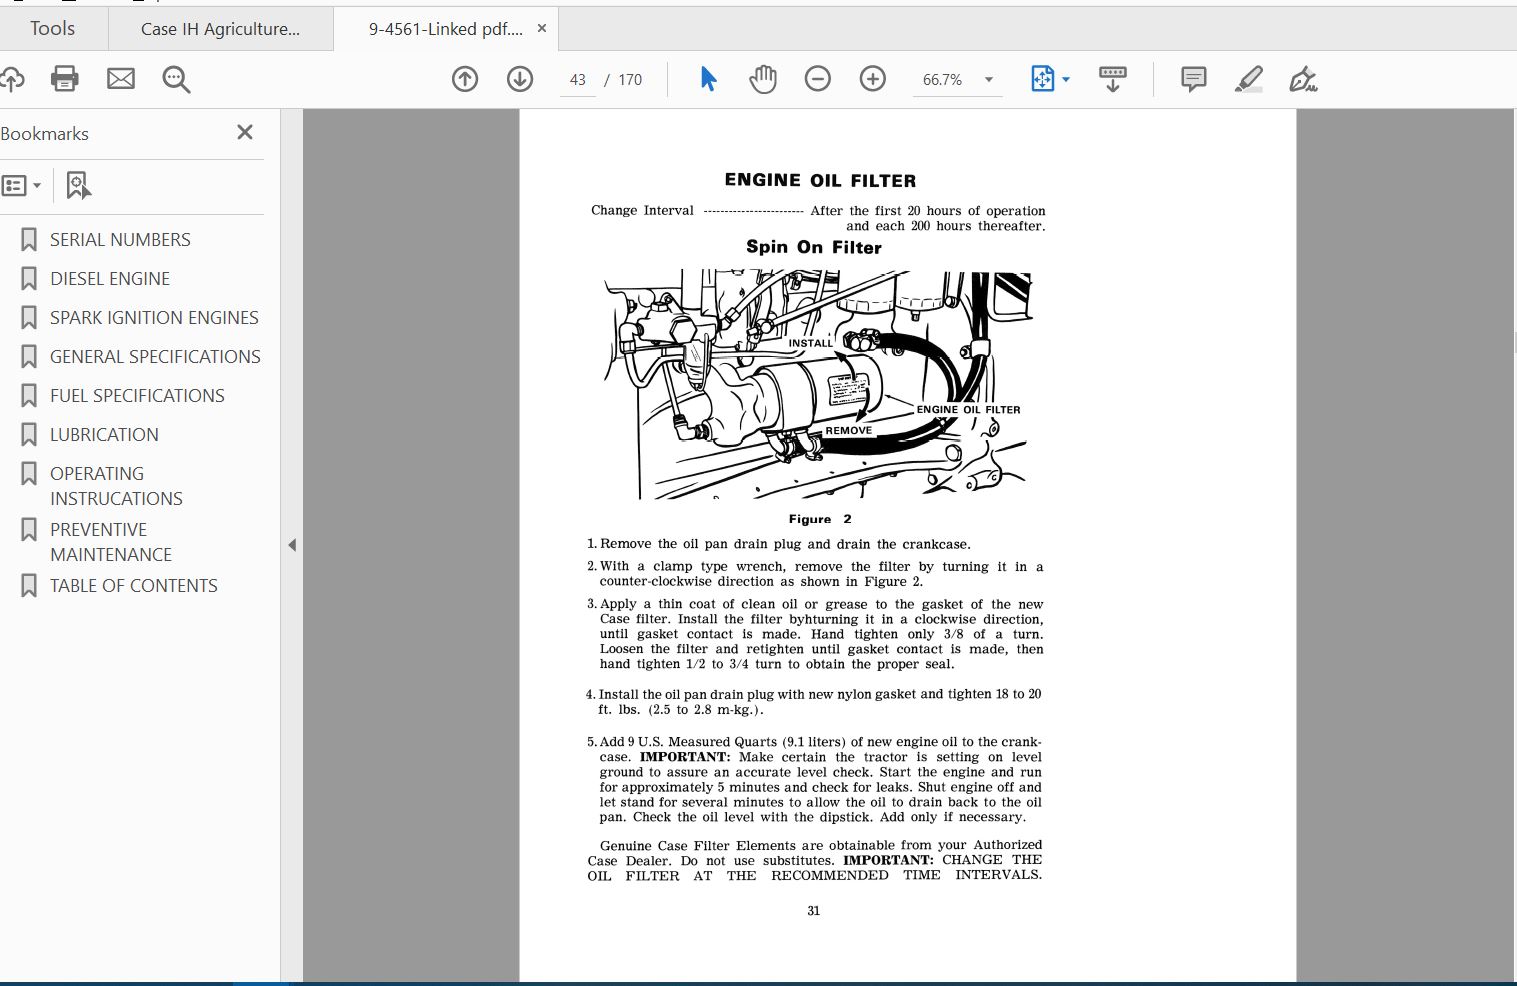Send file by email envelope icon
Image resolution: width=1517 pixels, height=986 pixels.
pyautogui.click(x=121, y=79)
